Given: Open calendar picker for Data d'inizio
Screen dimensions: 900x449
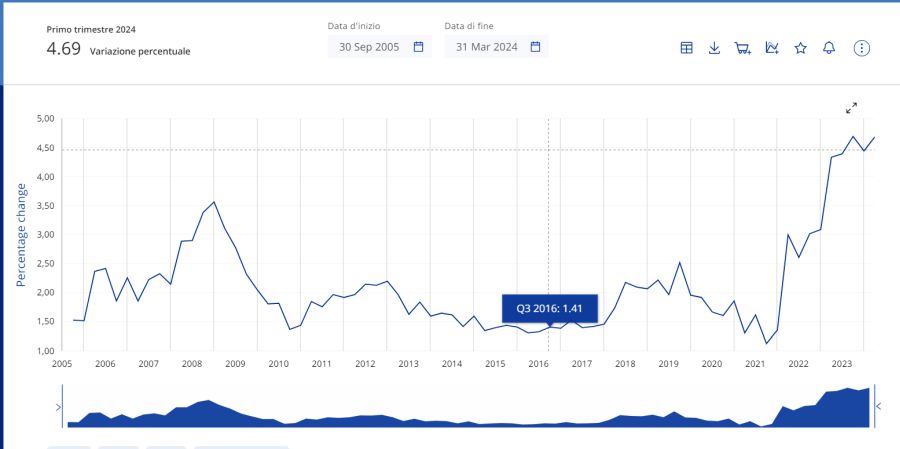Looking at the screenshot, I should click(x=418, y=46).
